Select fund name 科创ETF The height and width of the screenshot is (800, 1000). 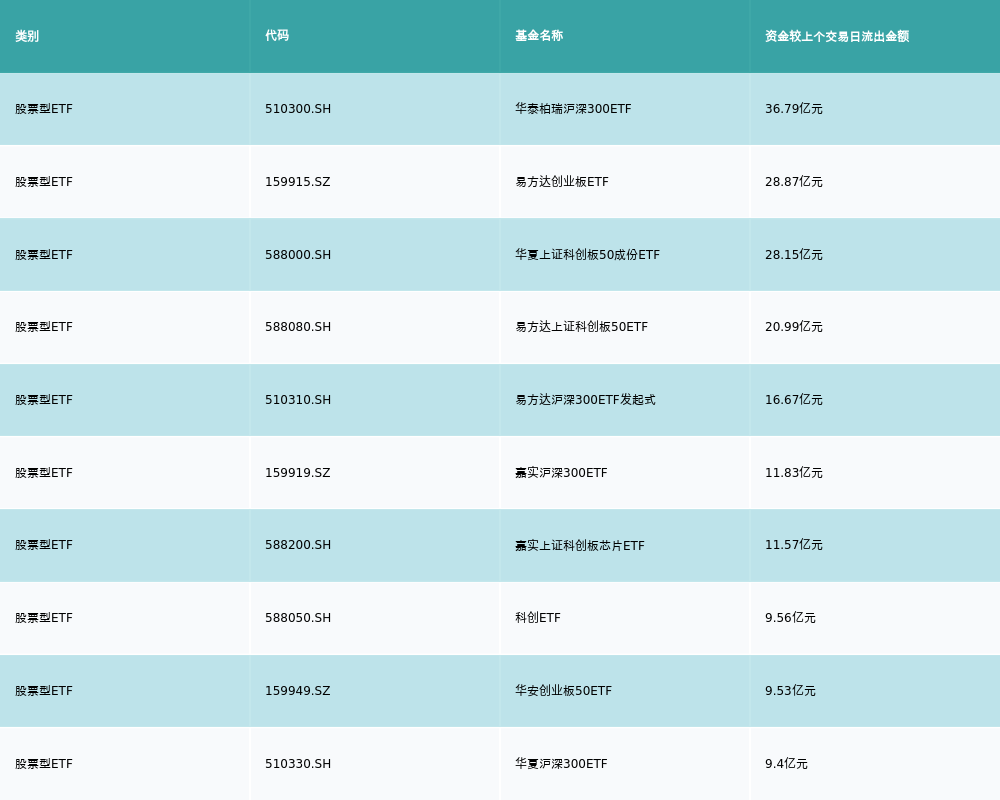coord(538,618)
